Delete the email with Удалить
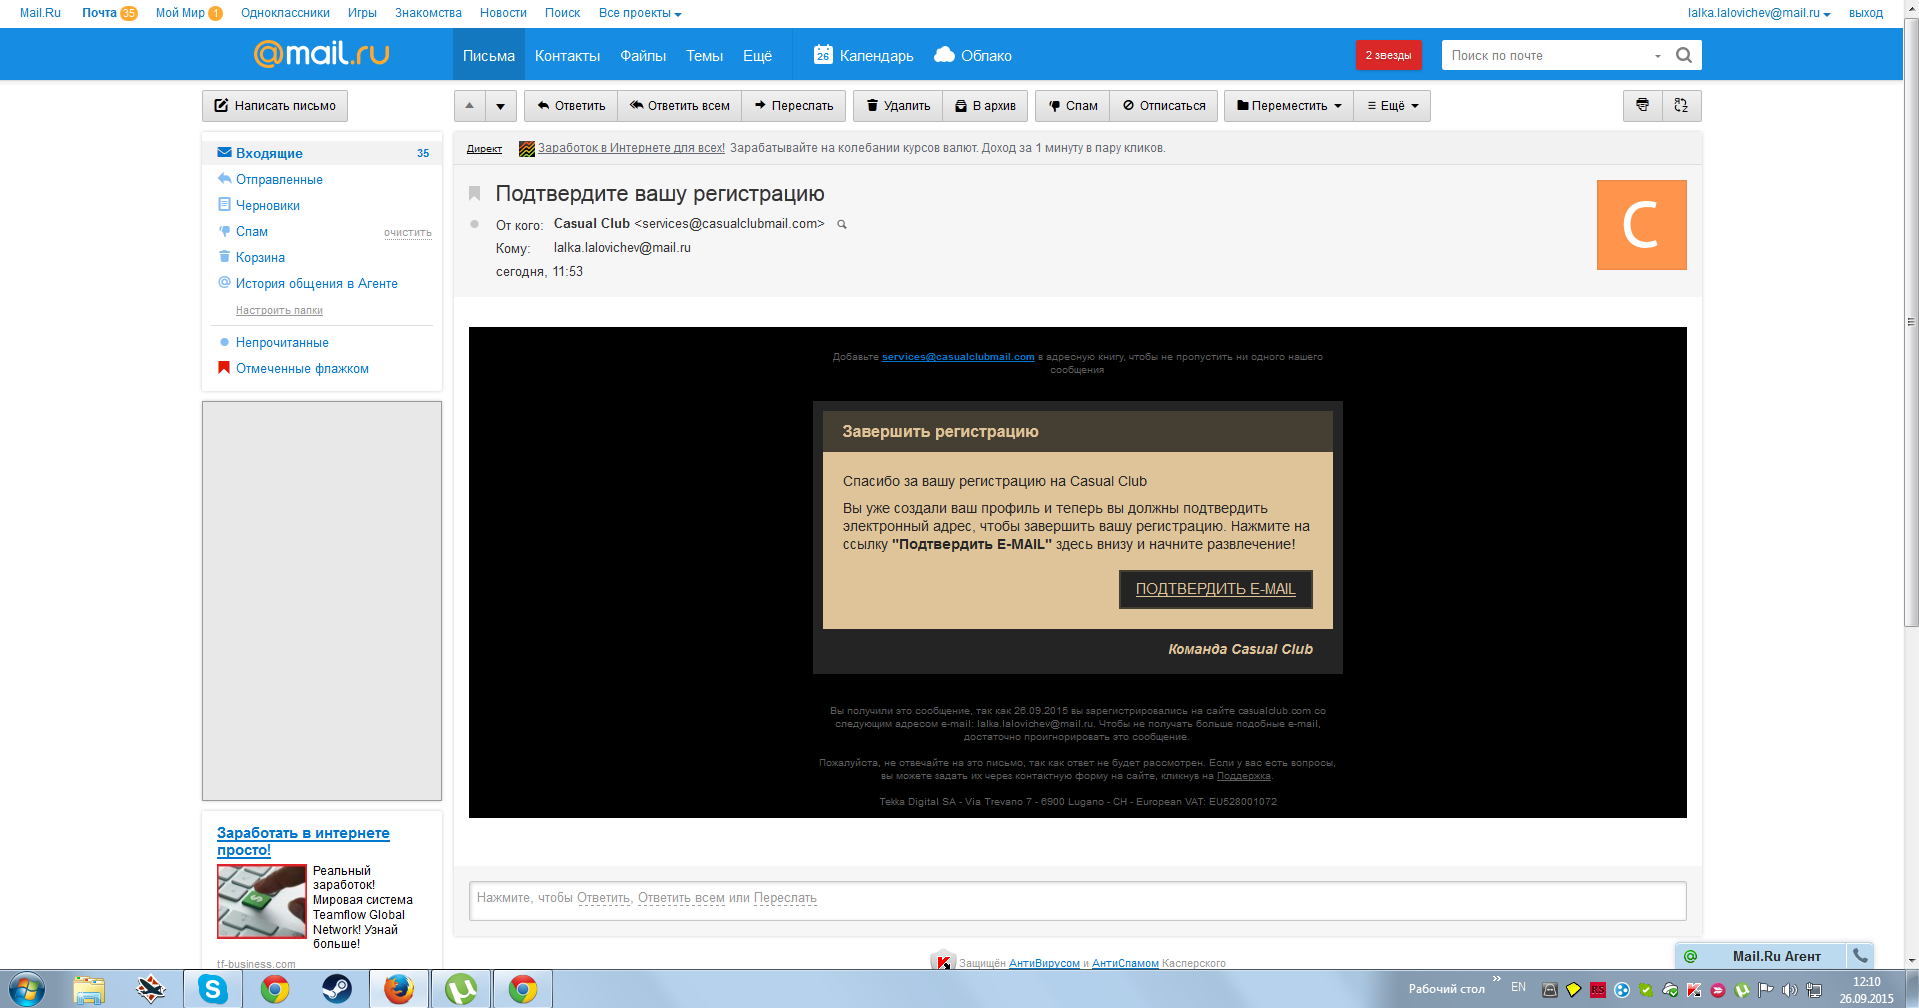 (898, 106)
